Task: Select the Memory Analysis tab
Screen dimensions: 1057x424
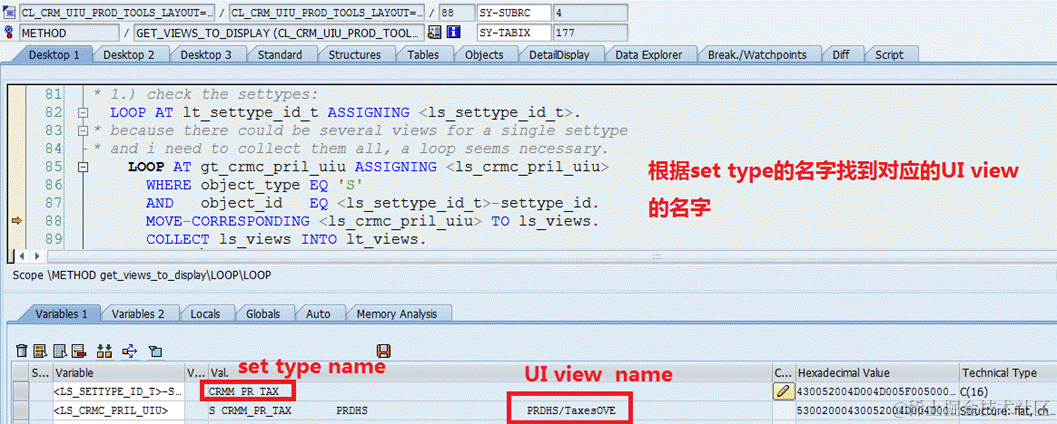Action: (x=396, y=313)
